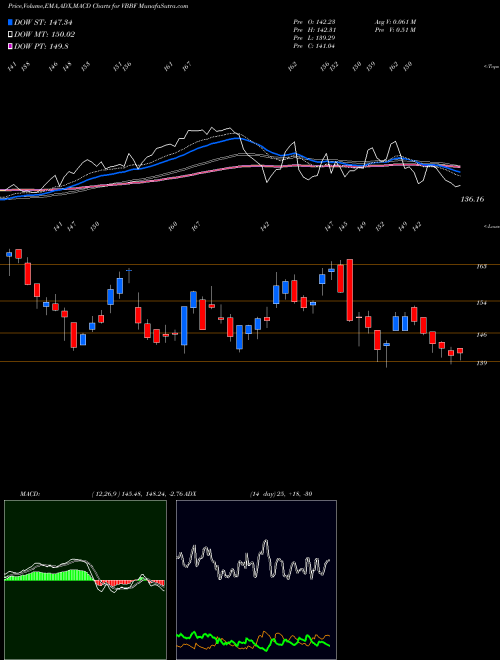Screen dimensions: 500x660
Task: Click the 154 price level label
Action: tap(482, 302)
